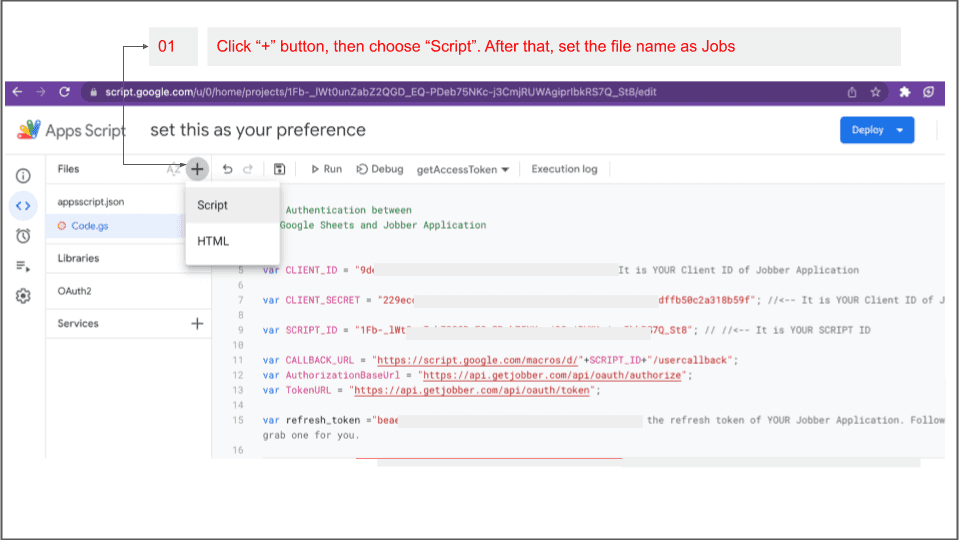Viewport: 960px width, 540px height.
Task: Bookmark page with the star icon
Action: click(875, 92)
